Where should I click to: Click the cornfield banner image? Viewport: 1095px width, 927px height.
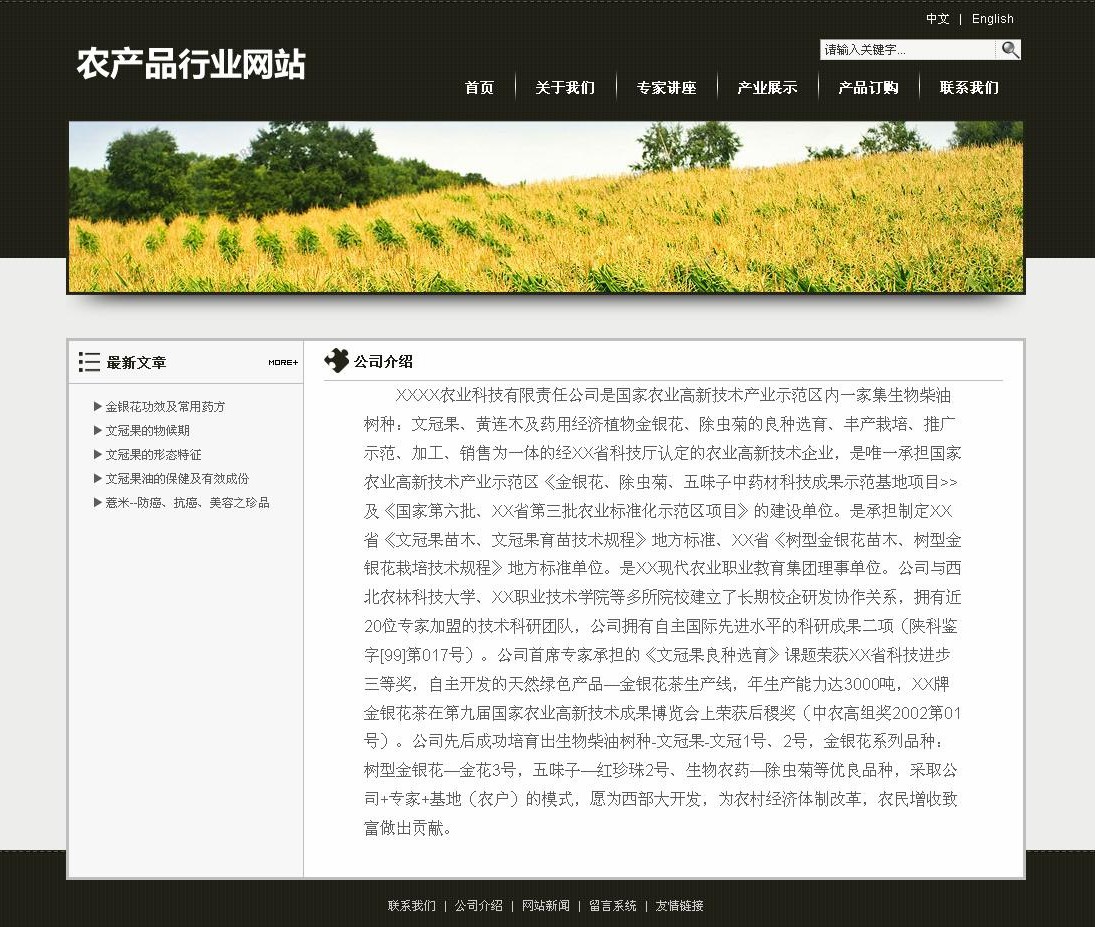point(546,207)
